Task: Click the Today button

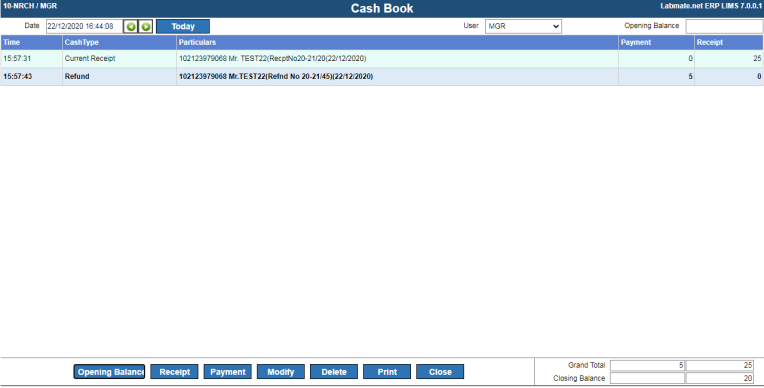Action: (x=183, y=26)
